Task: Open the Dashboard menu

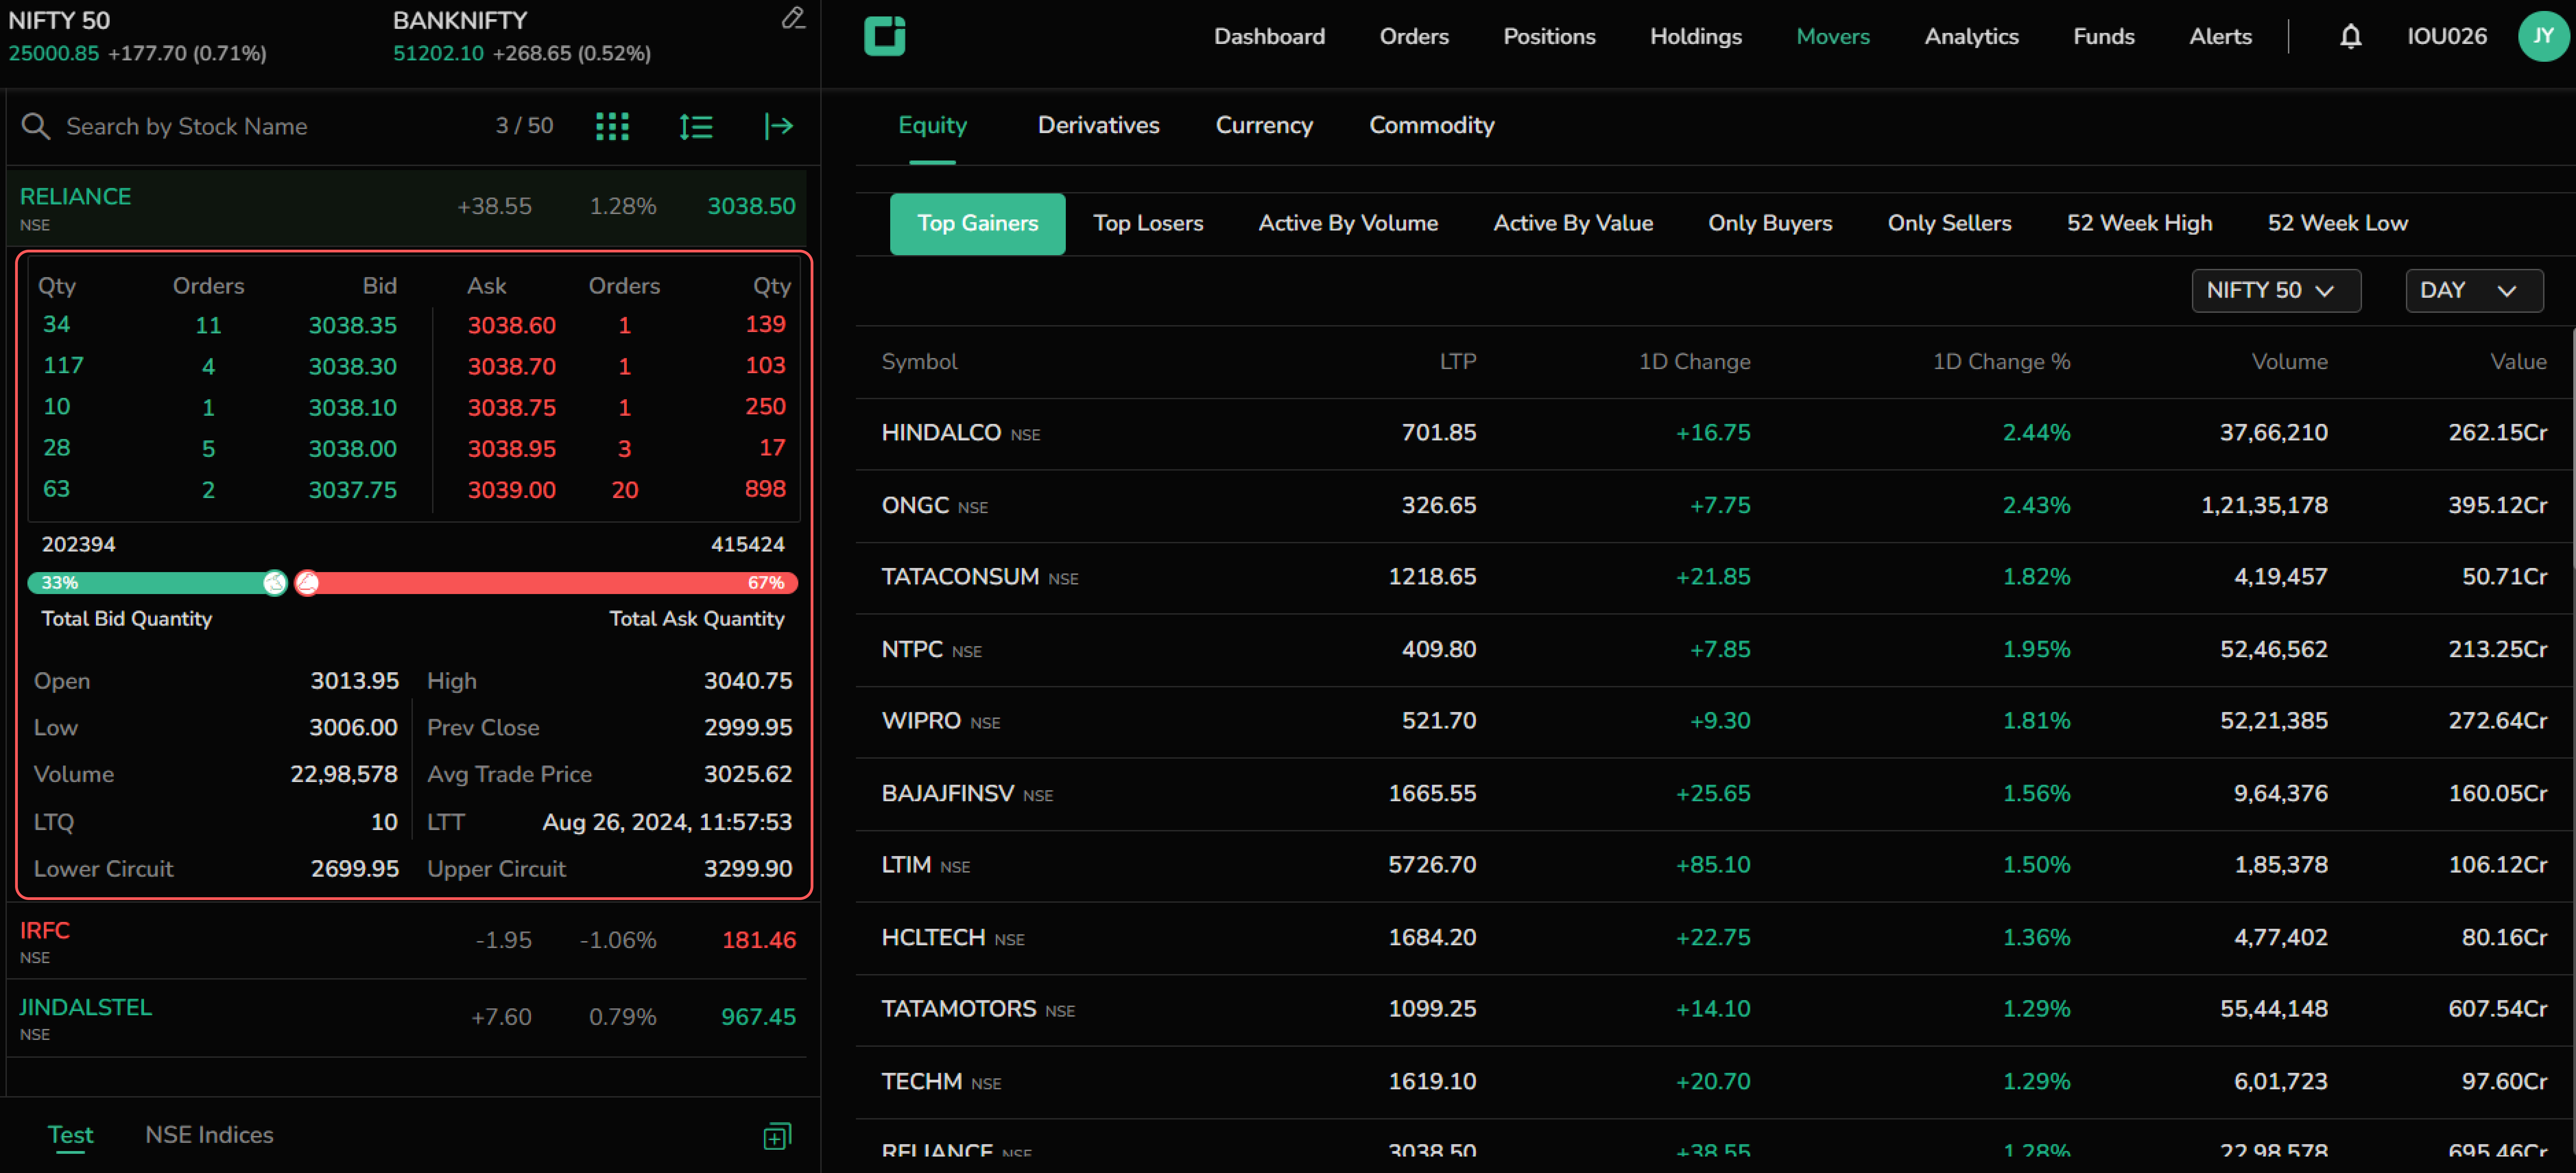Action: click(1269, 37)
